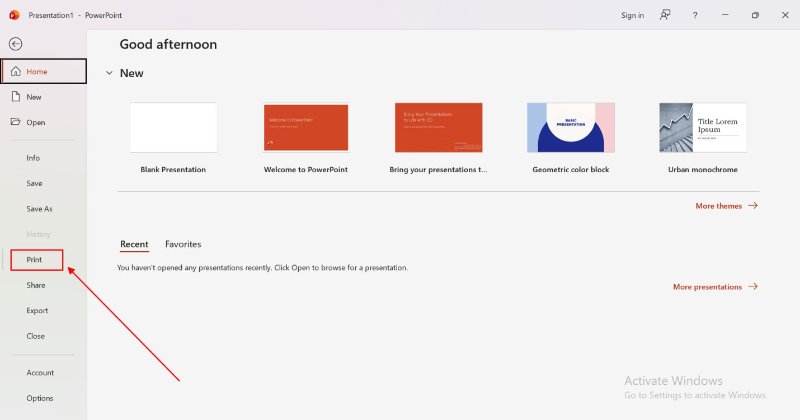Click the back arrow icon
This screenshot has width=800, height=420.
[15, 44]
